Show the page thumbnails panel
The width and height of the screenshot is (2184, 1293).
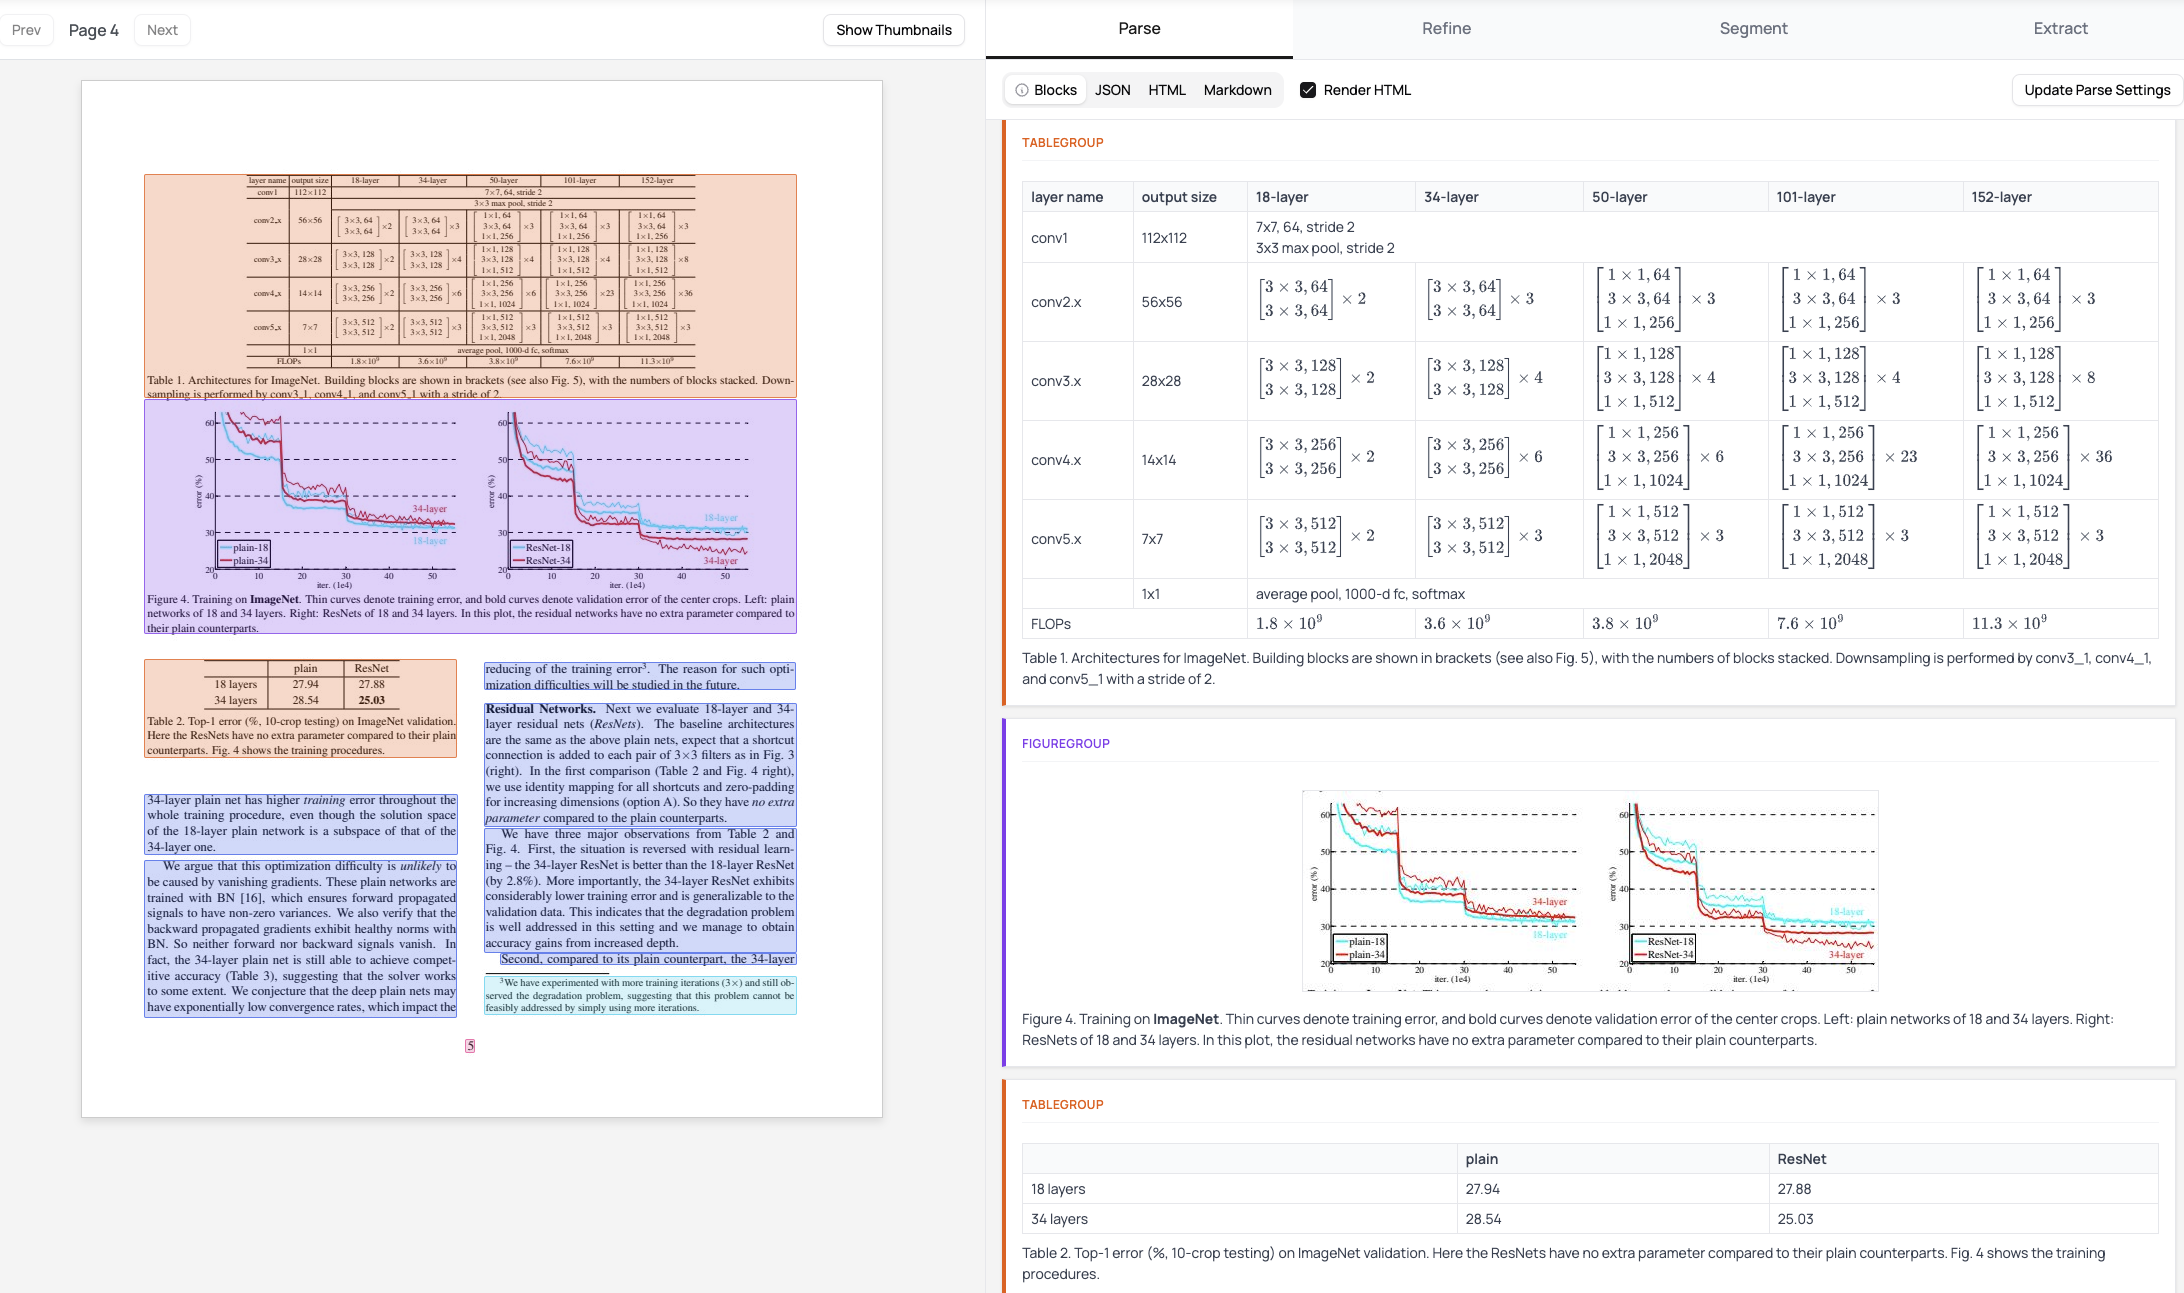coord(893,30)
